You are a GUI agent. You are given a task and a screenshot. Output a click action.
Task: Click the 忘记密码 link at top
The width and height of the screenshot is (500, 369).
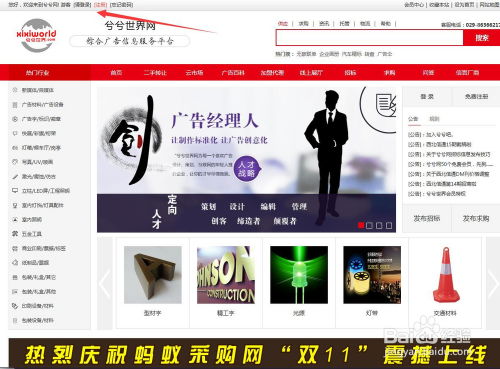(121, 5)
